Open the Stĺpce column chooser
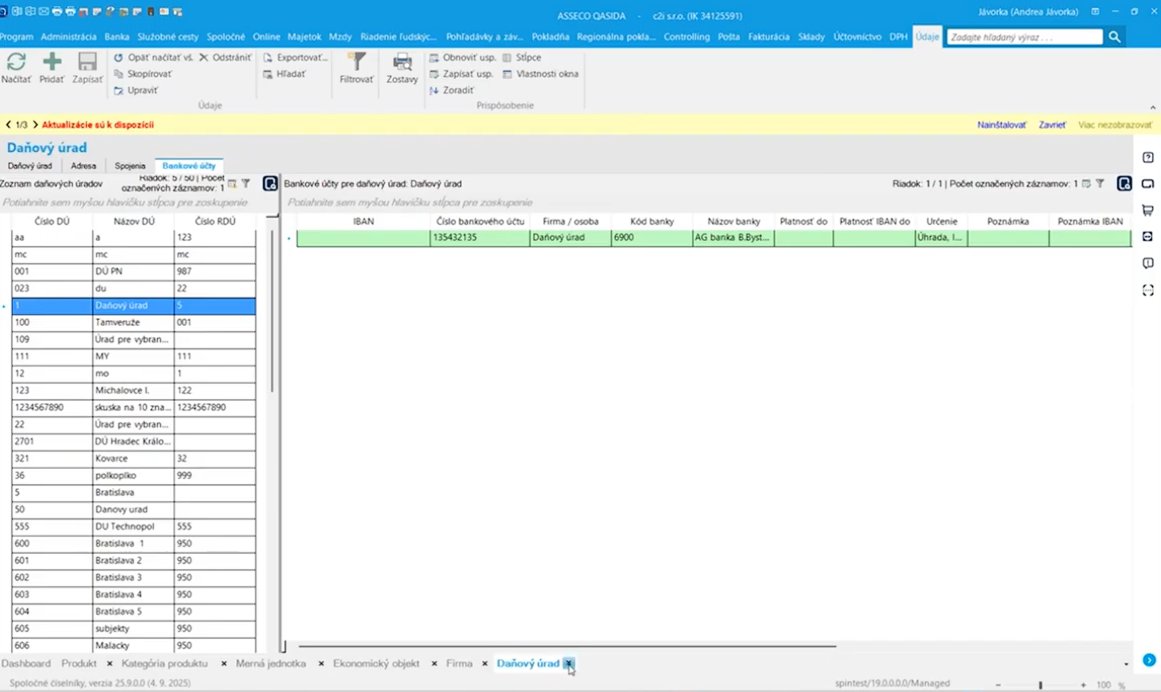This screenshot has height=692, width=1161. click(522, 57)
